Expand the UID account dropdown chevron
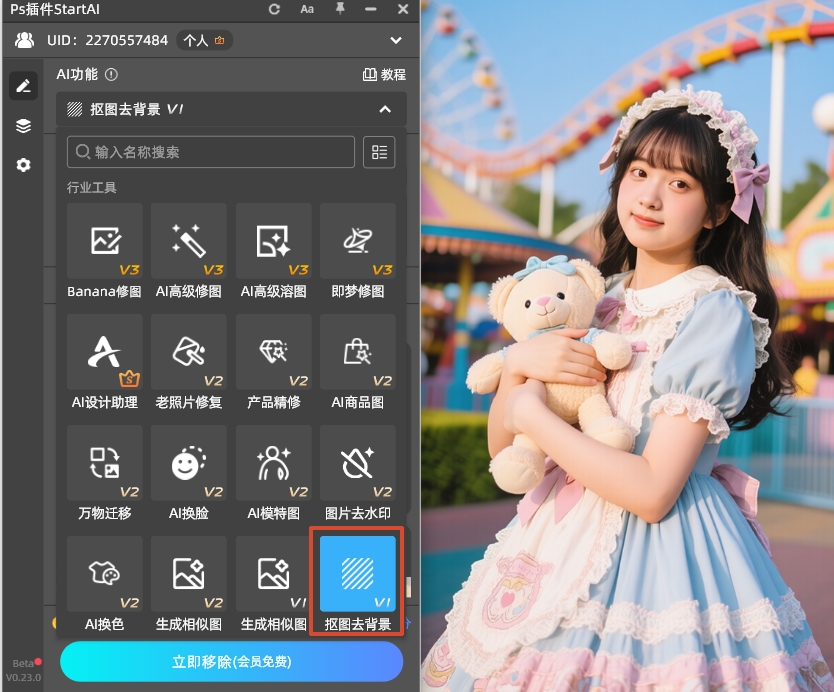Viewport: 834px width, 692px height. click(396, 41)
